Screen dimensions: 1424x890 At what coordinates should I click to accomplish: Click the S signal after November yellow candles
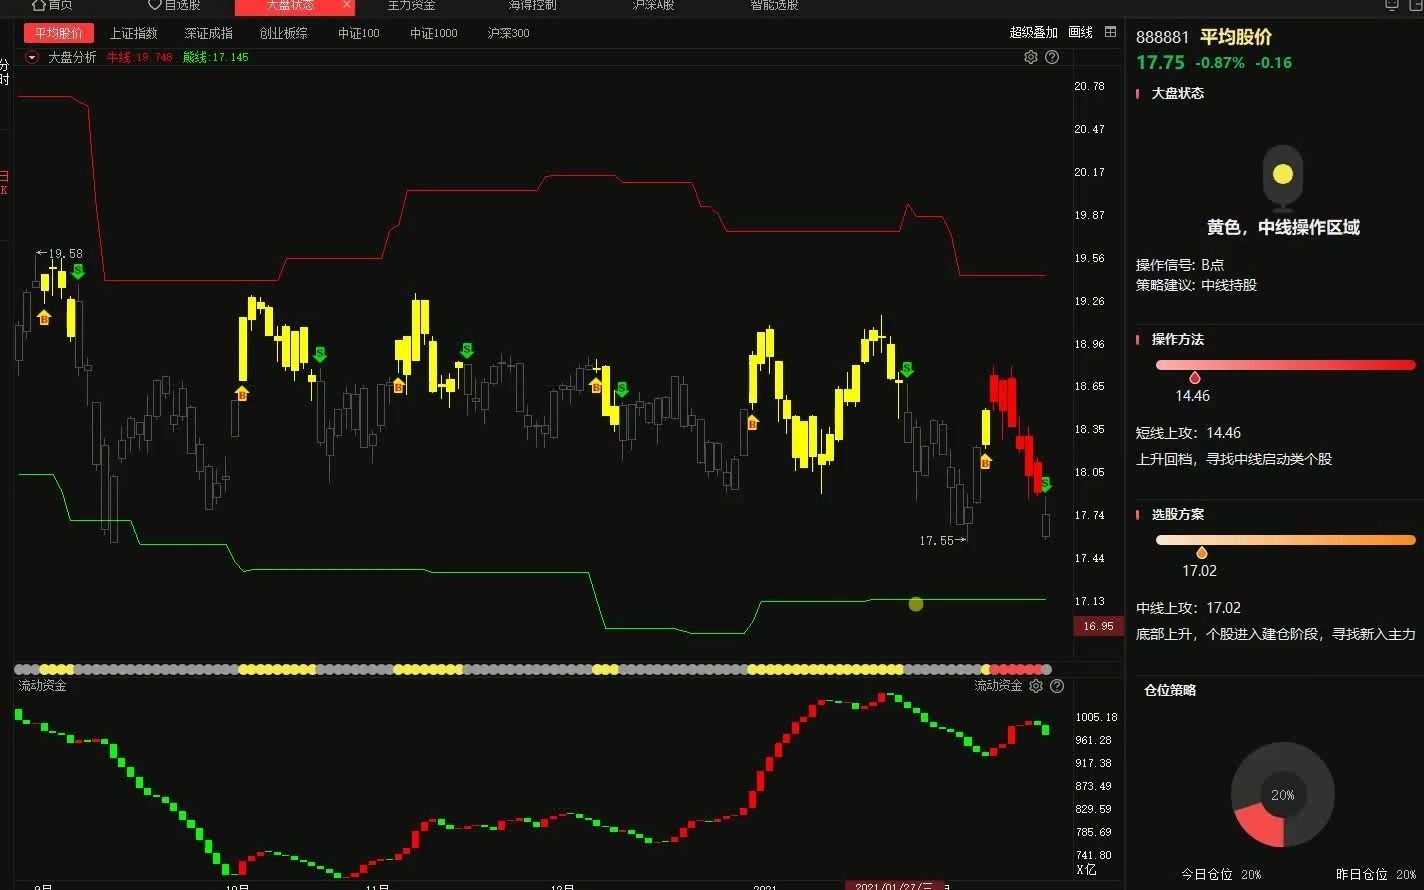click(x=466, y=350)
